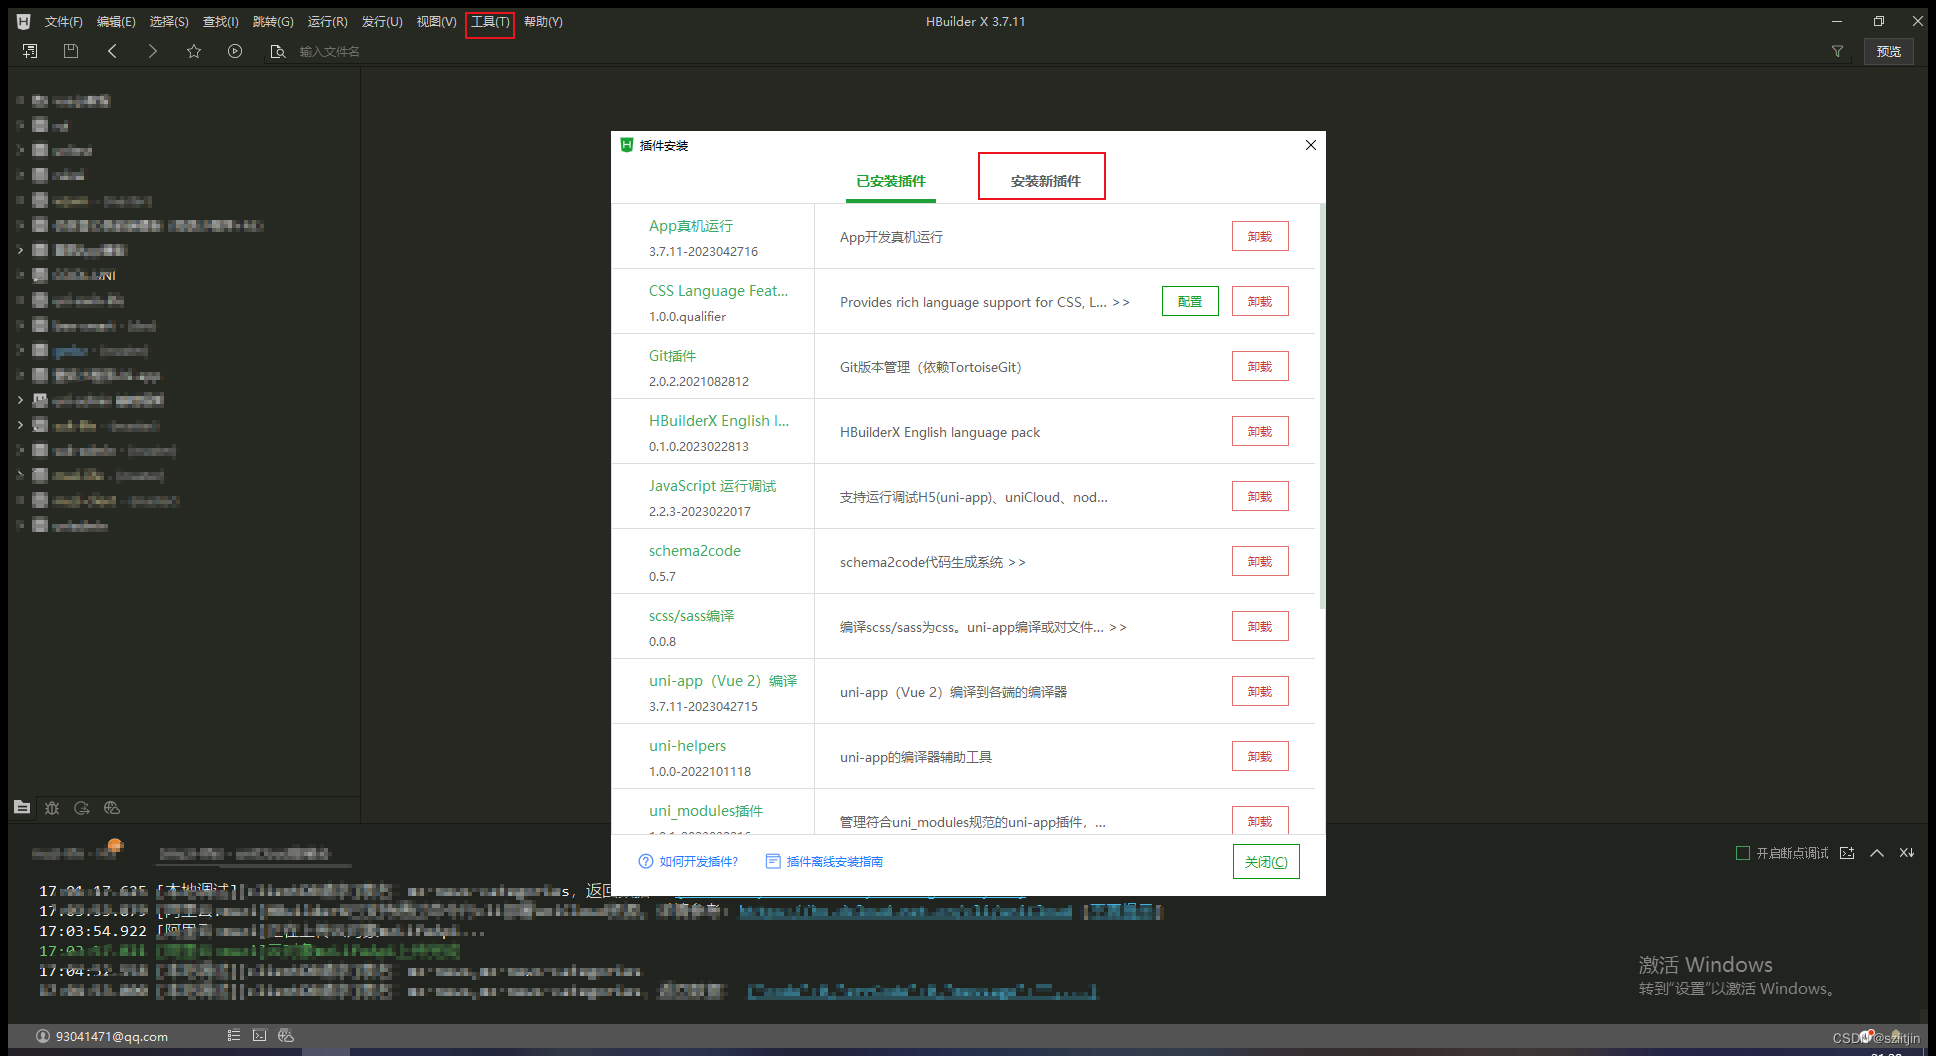Click the uniCloud icon in sidebar bottom

[112, 808]
